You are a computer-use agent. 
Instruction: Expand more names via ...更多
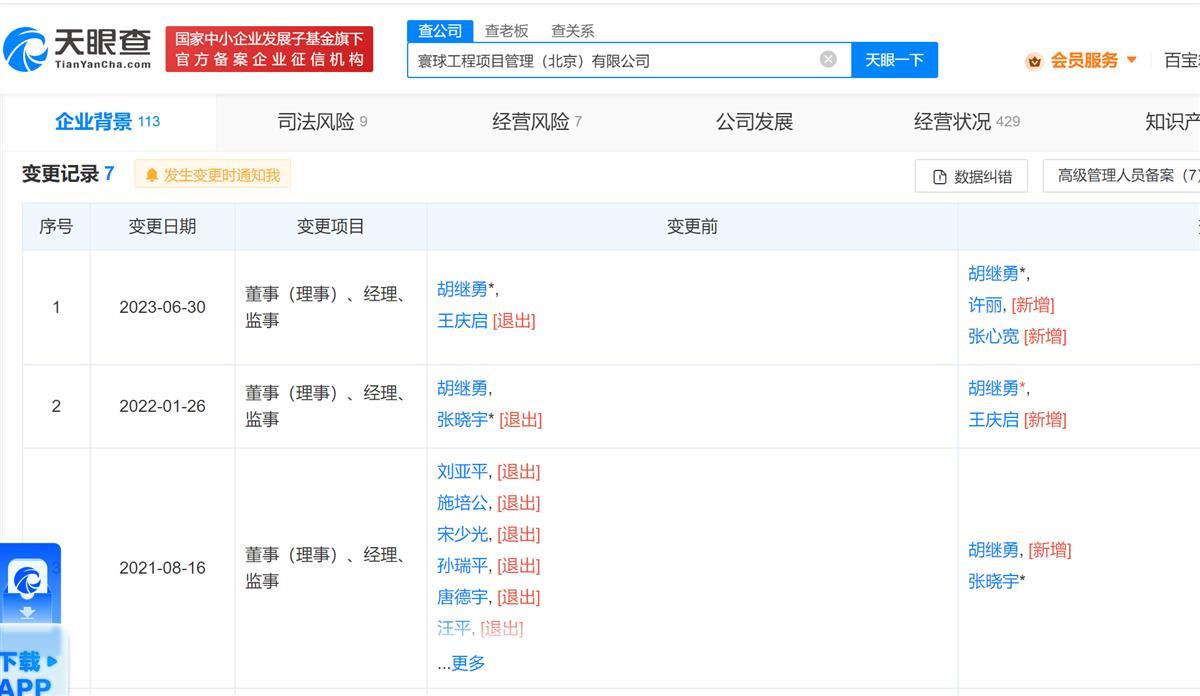pos(461,663)
